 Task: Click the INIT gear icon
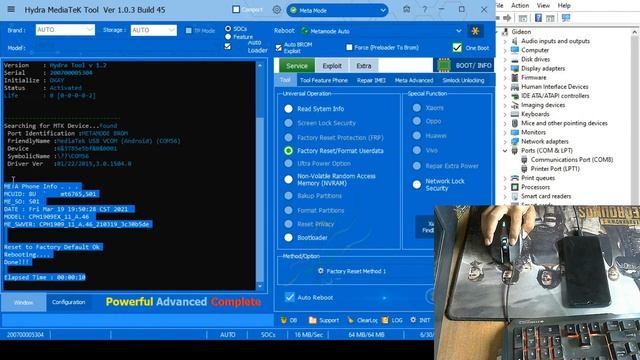coord(413,320)
